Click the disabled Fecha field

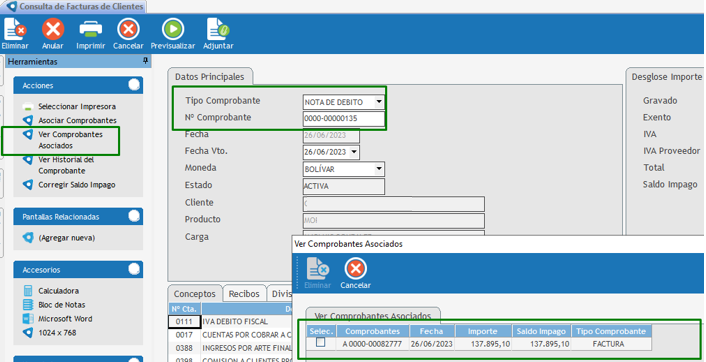click(x=331, y=135)
